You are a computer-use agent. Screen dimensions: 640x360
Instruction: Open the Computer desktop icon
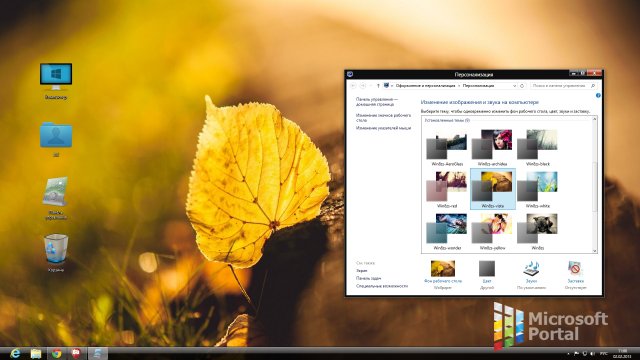[56, 81]
